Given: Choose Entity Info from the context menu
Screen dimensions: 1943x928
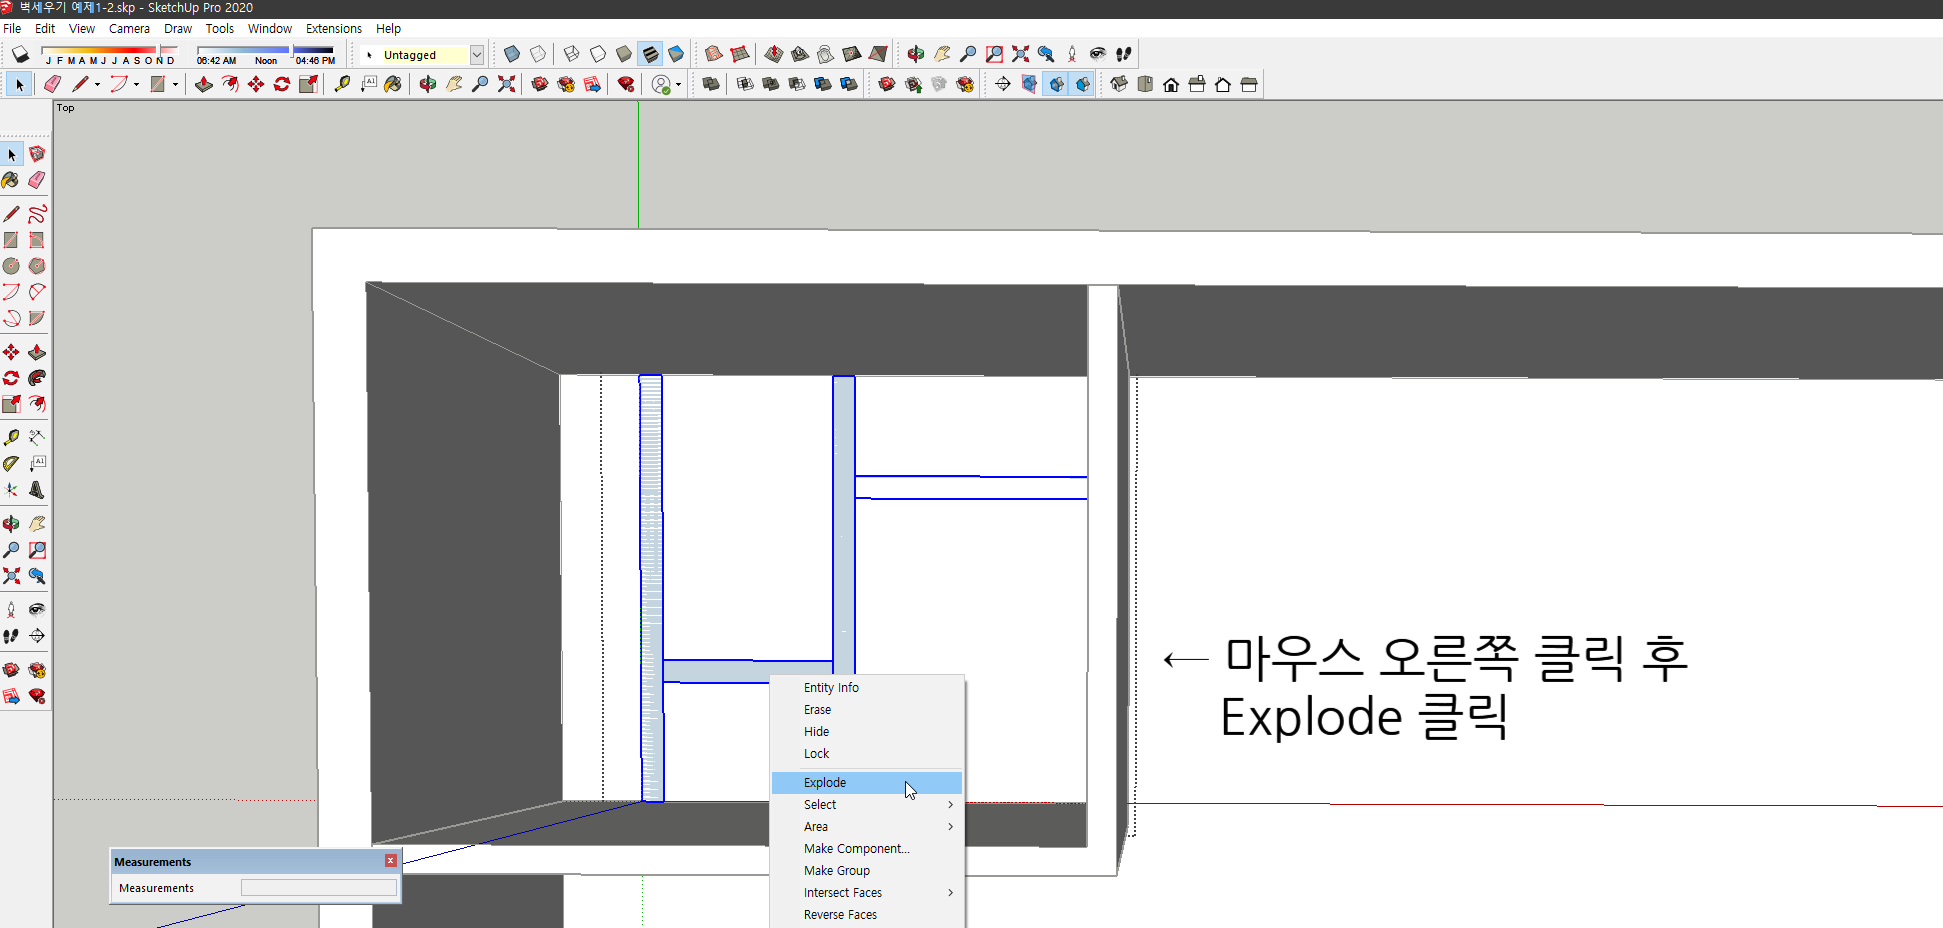Looking at the screenshot, I should 867,687.
